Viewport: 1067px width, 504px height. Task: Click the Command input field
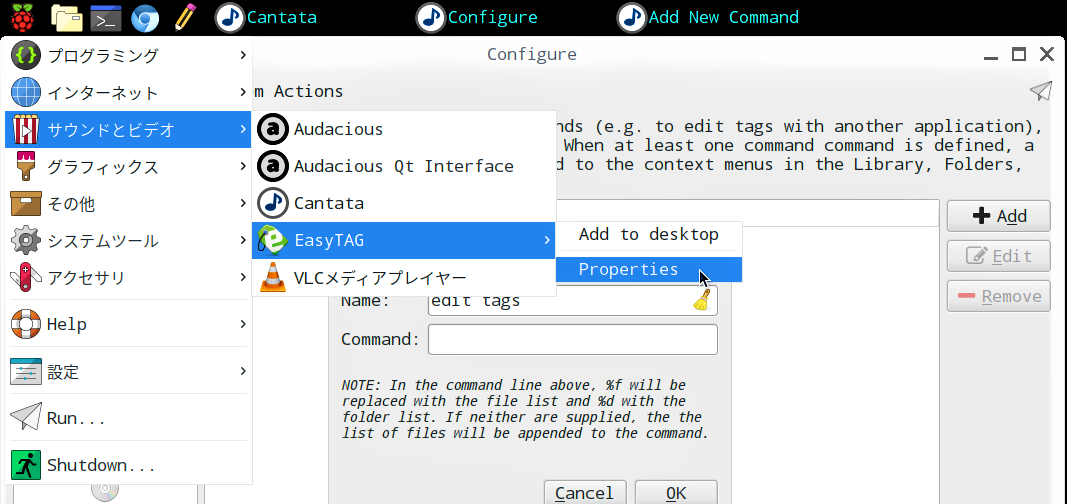click(x=572, y=339)
